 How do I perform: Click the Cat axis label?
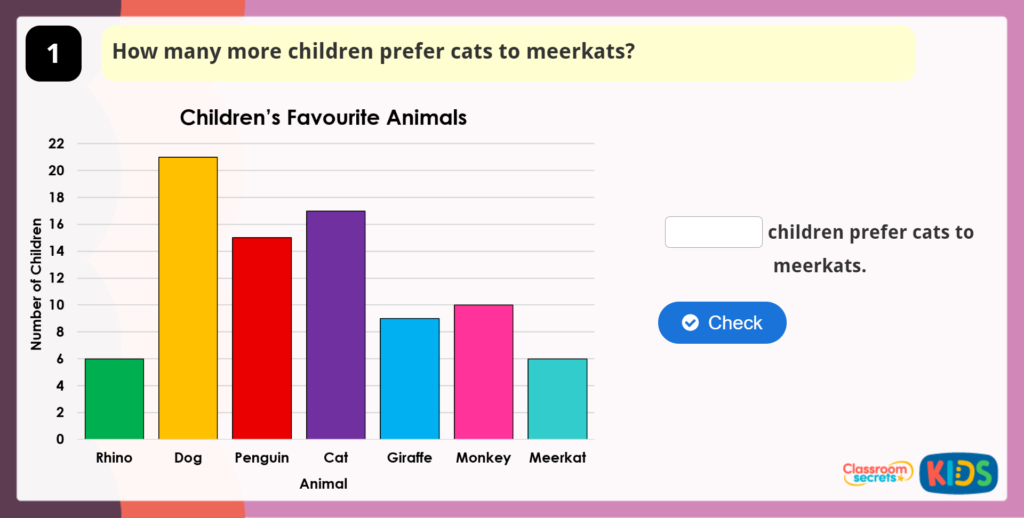pos(336,458)
